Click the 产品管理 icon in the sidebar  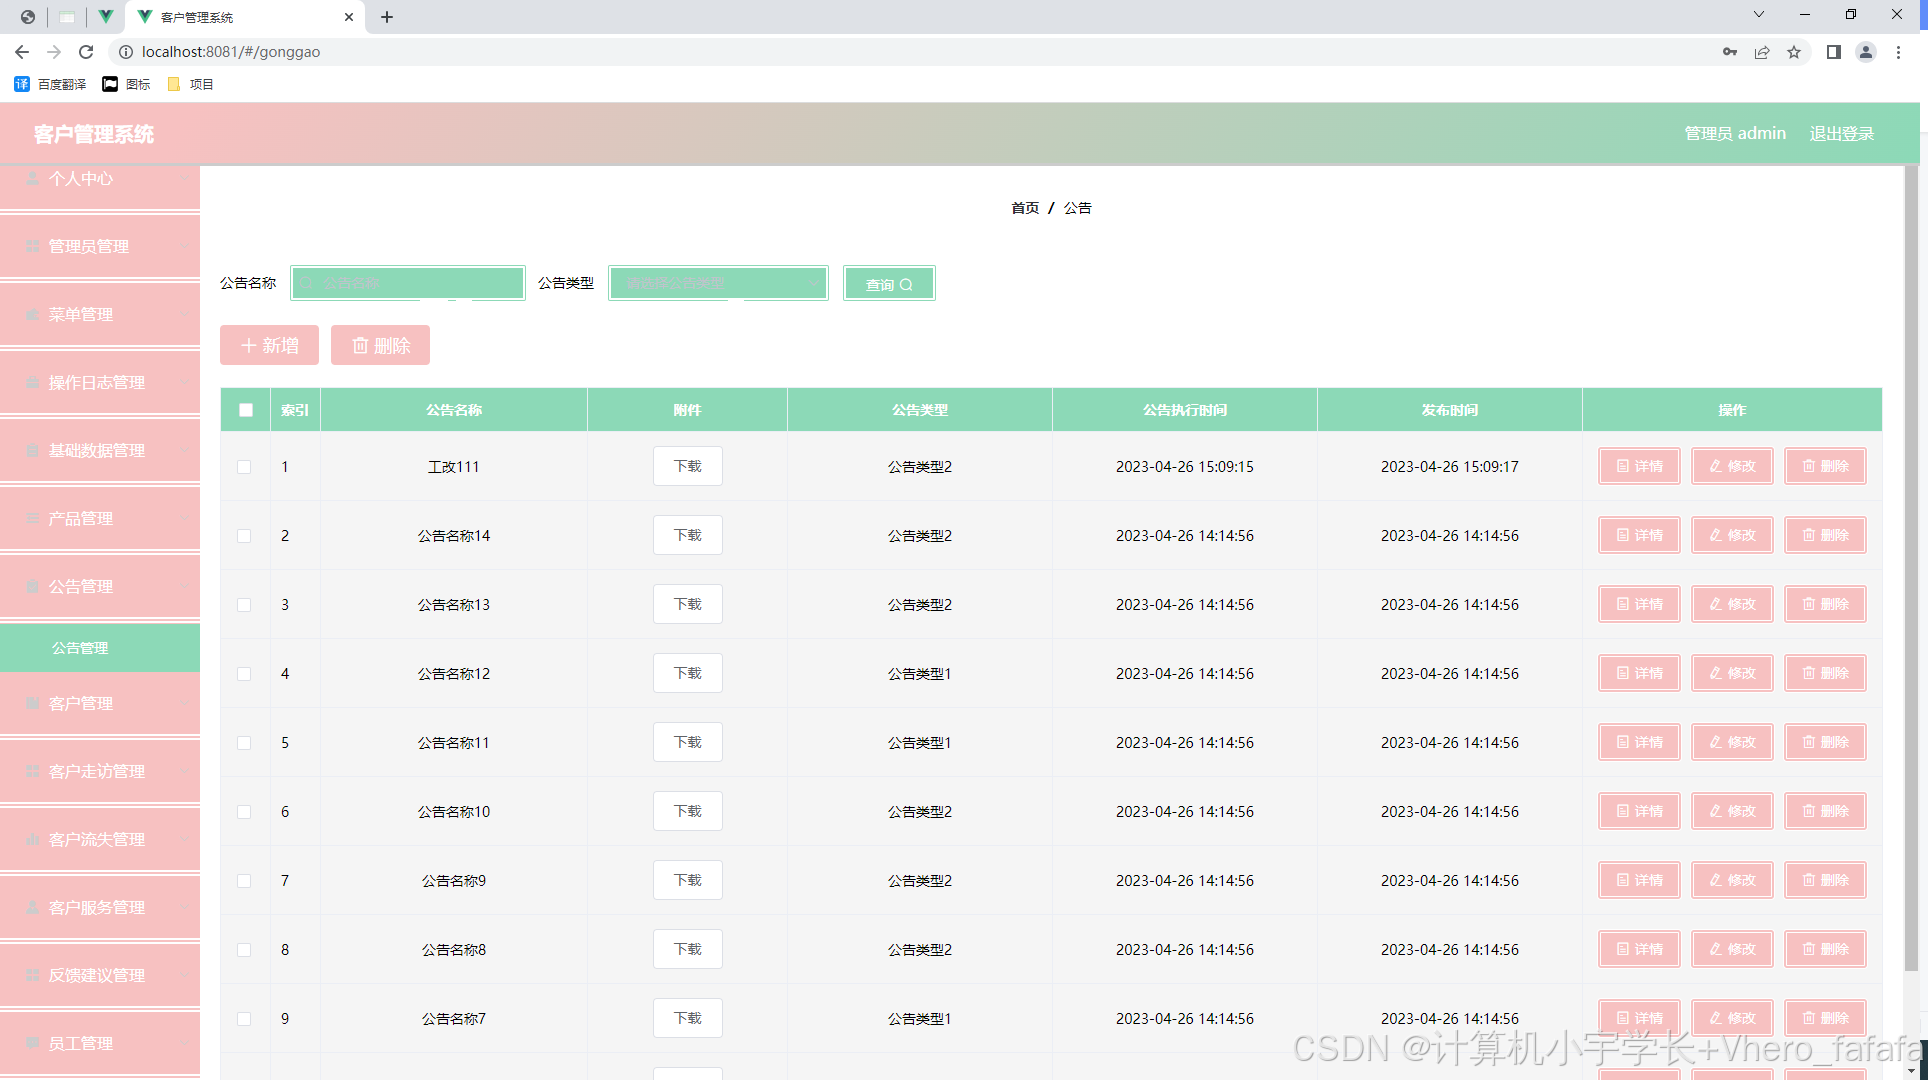[x=33, y=518]
